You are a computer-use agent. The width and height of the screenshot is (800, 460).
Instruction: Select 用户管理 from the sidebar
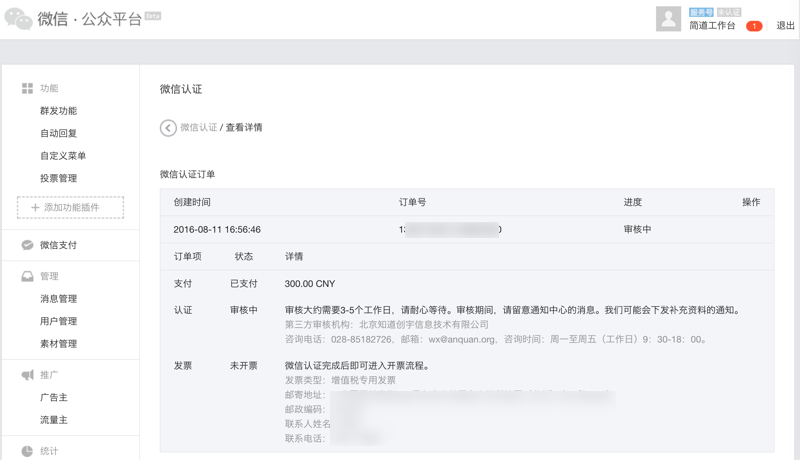coord(58,321)
